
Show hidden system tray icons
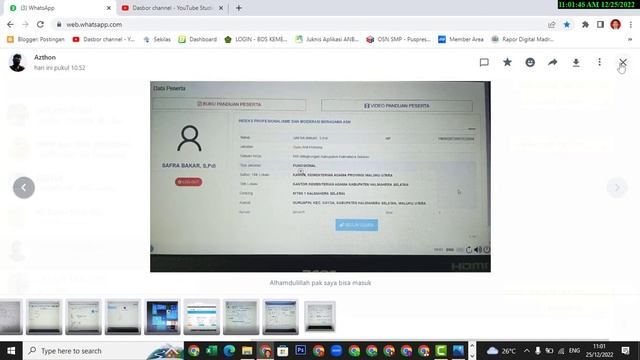pos(527,351)
